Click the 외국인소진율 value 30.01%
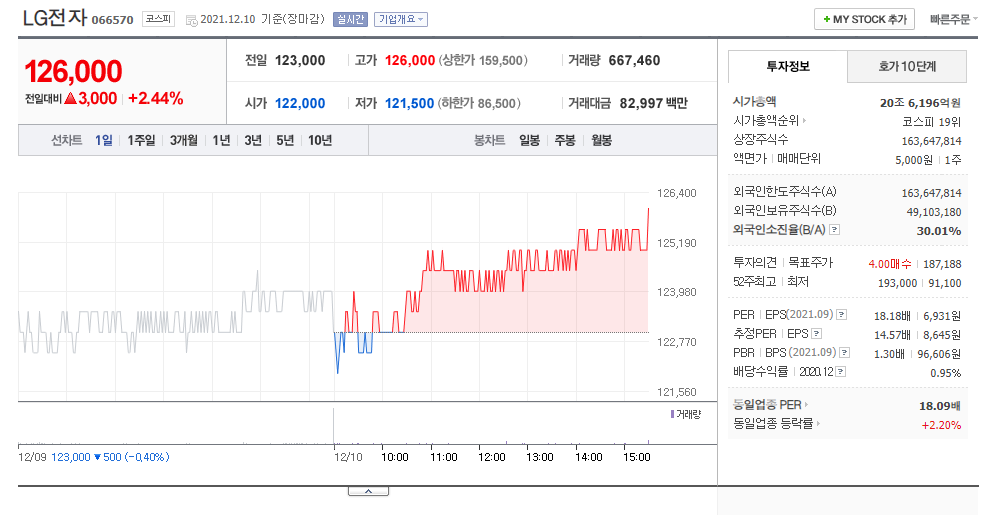This screenshot has height=515, width=983. [938, 231]
